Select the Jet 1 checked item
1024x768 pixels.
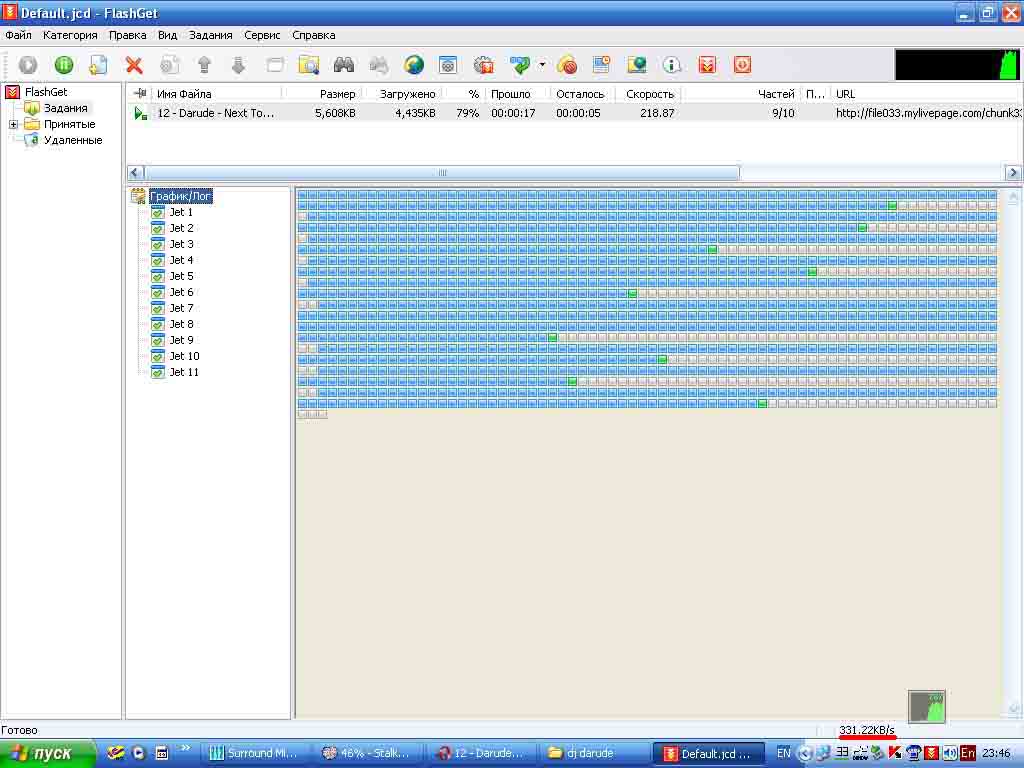coord(180,212)
